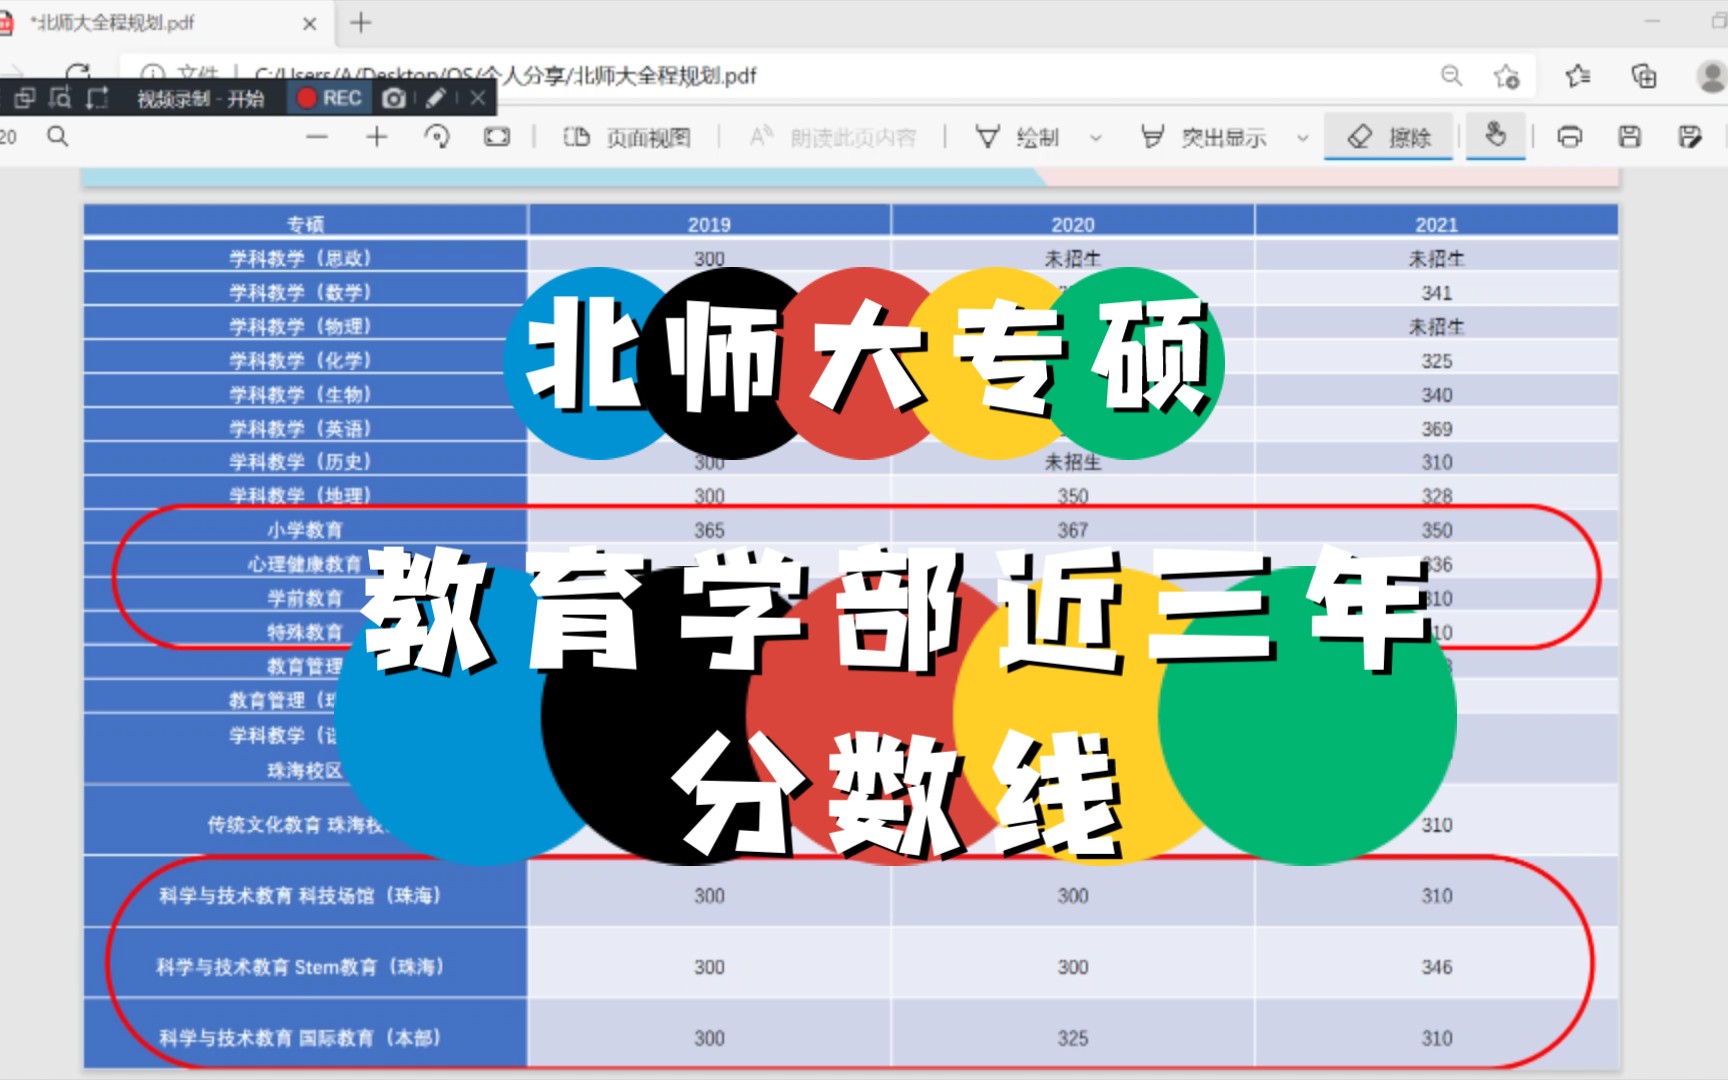This screenshot has width=1728, height=1080.
Task: Select the recorder region search icon
Action: (x=60, y=98)
